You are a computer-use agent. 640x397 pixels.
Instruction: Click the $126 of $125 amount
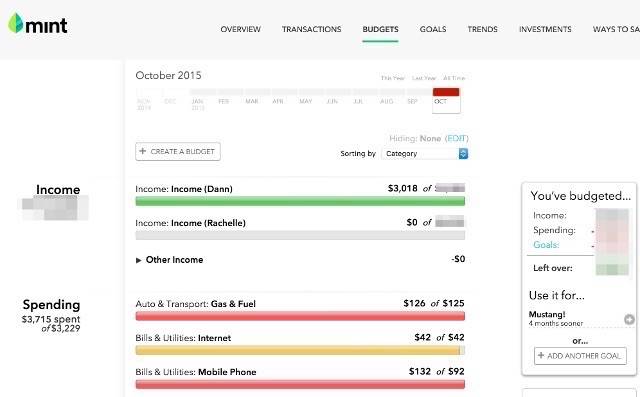(x=434, y=303)
